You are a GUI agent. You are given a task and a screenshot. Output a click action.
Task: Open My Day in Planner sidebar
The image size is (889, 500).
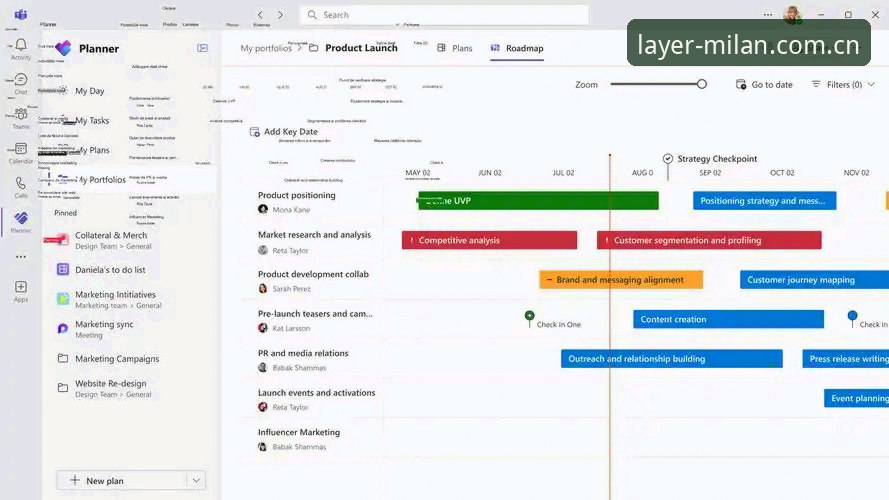click(90, 91)
